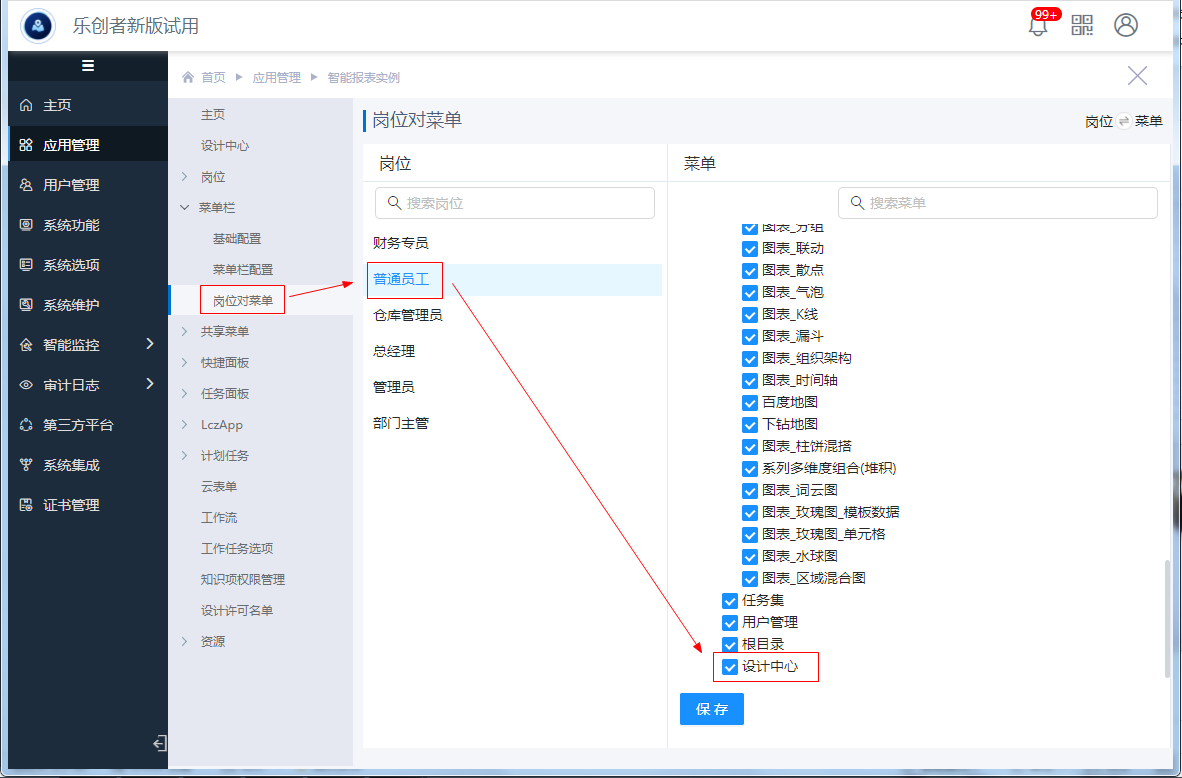Uncheck the 设计中心 checkbox
Viewport: 1182px width, 778px height.
[x=730, y=667]
